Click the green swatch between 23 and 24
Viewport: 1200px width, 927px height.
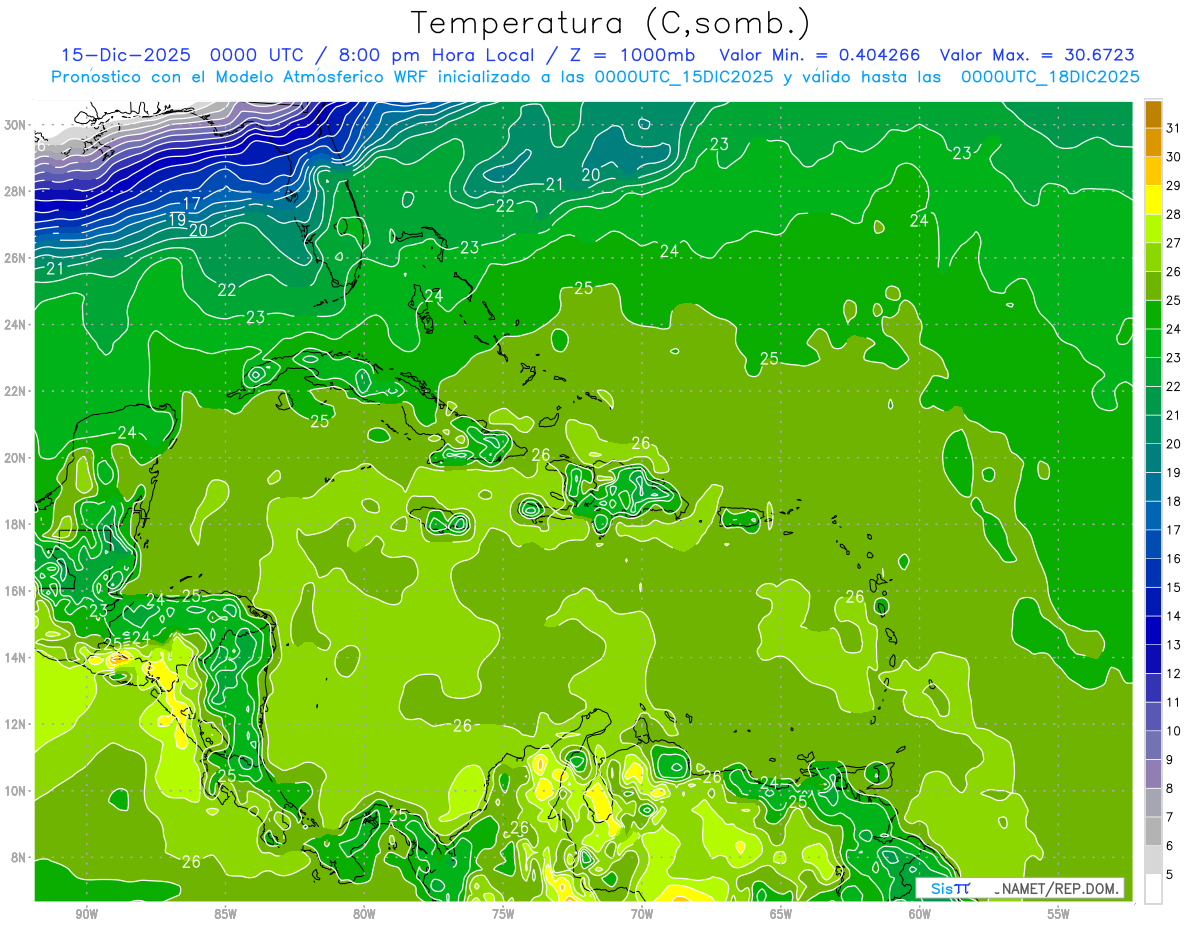click(1153, 343)
